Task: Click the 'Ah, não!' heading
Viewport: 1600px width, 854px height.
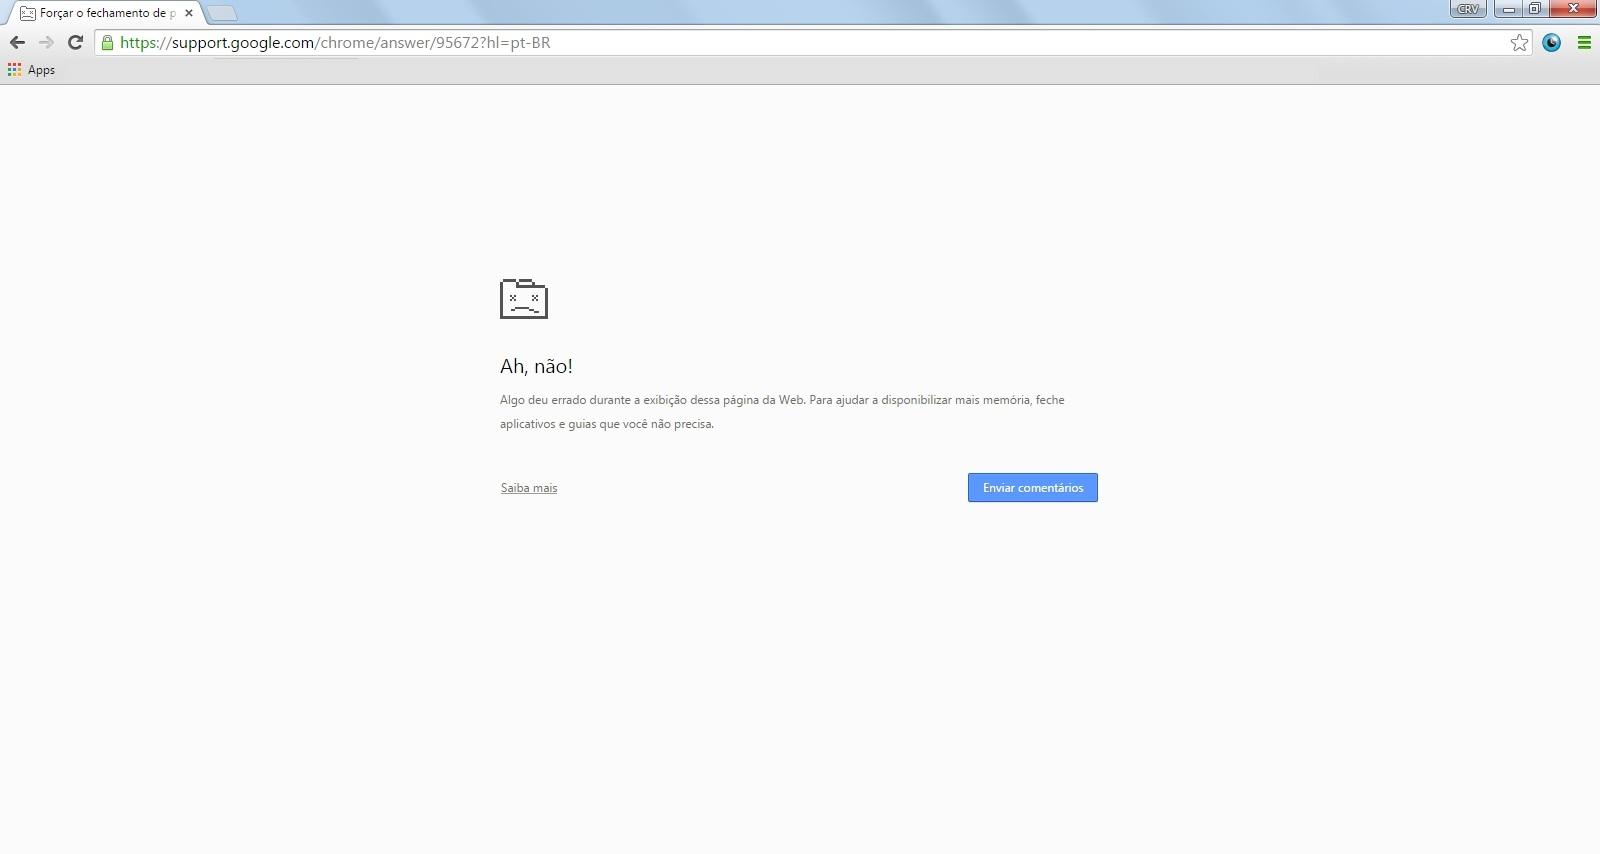Action: click(536, 366)
